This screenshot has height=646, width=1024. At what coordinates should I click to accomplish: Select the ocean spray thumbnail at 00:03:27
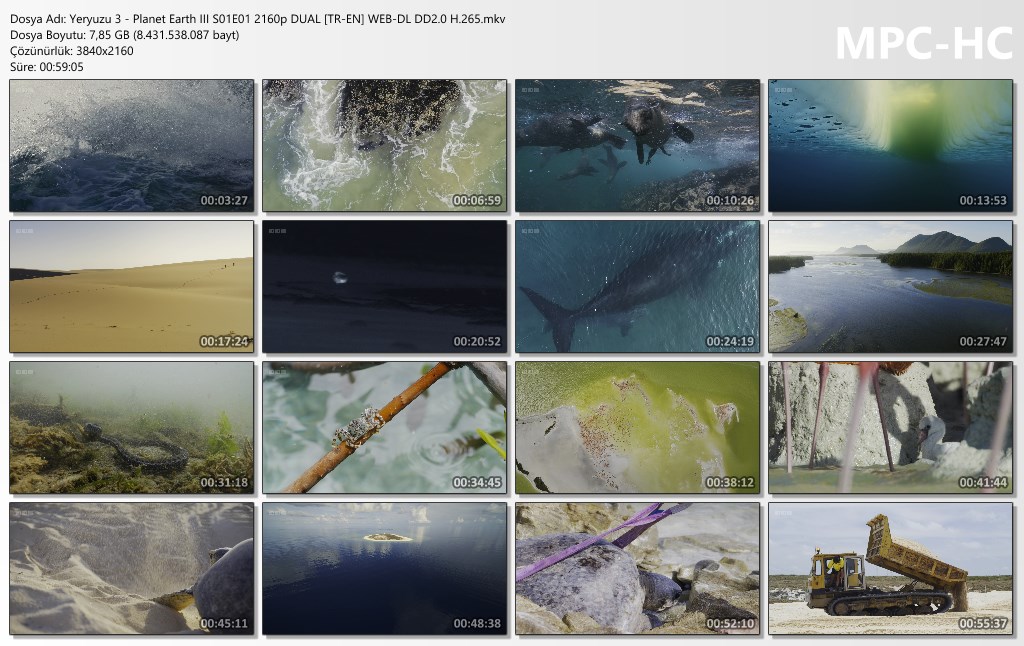coord(131,146)
